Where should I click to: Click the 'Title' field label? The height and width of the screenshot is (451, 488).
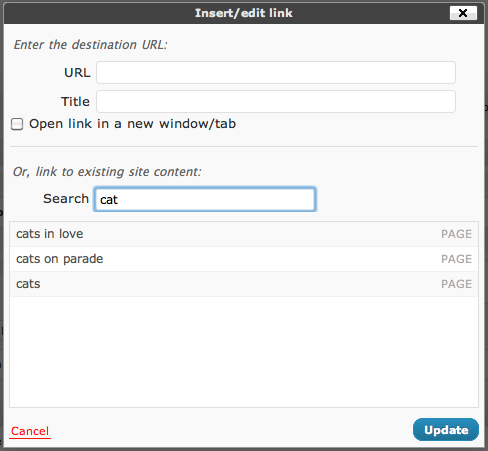click(x=75, y=101)
